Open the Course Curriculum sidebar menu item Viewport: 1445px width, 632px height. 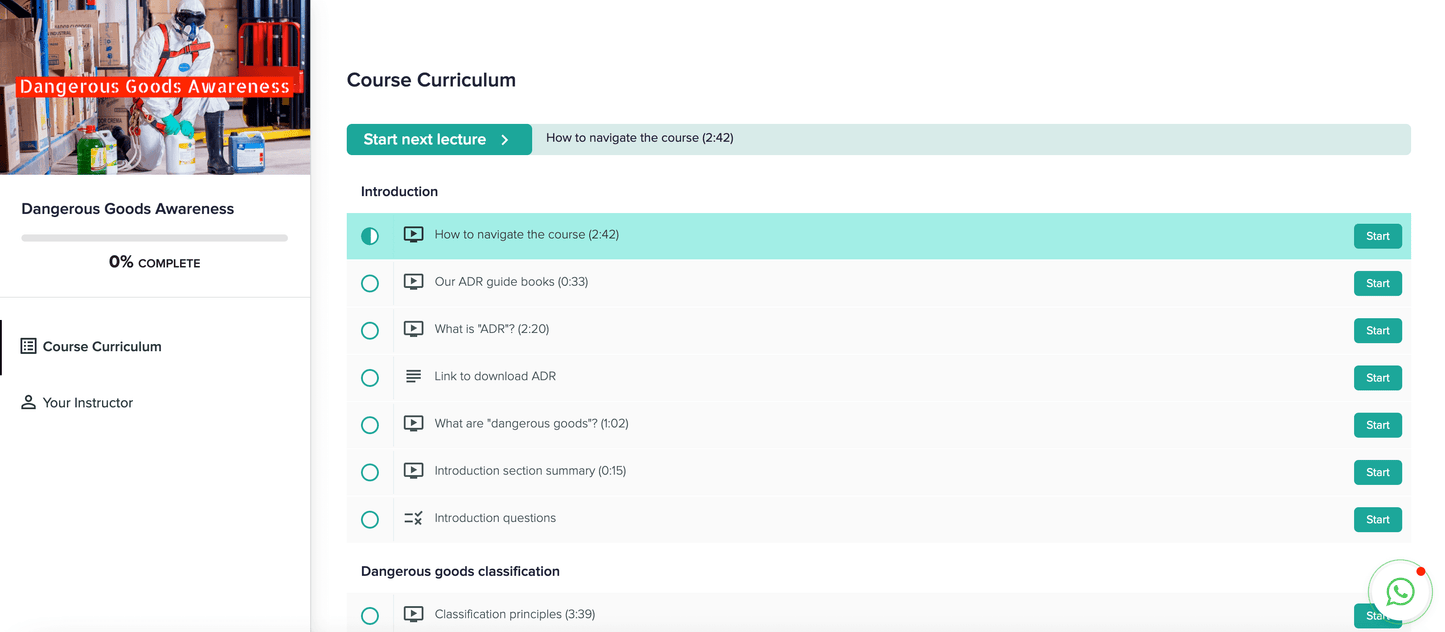102,347
